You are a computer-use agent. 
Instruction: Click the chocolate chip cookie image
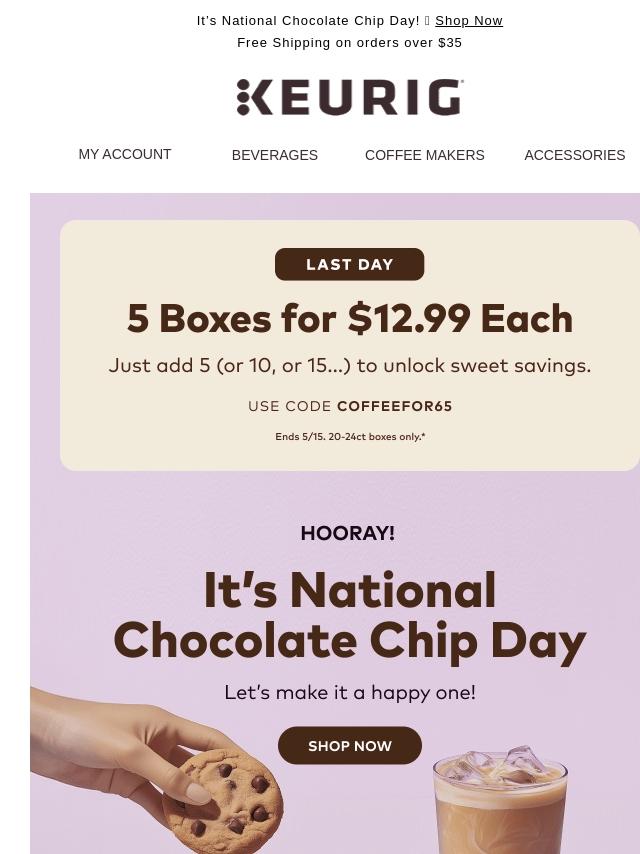point(230,801)
